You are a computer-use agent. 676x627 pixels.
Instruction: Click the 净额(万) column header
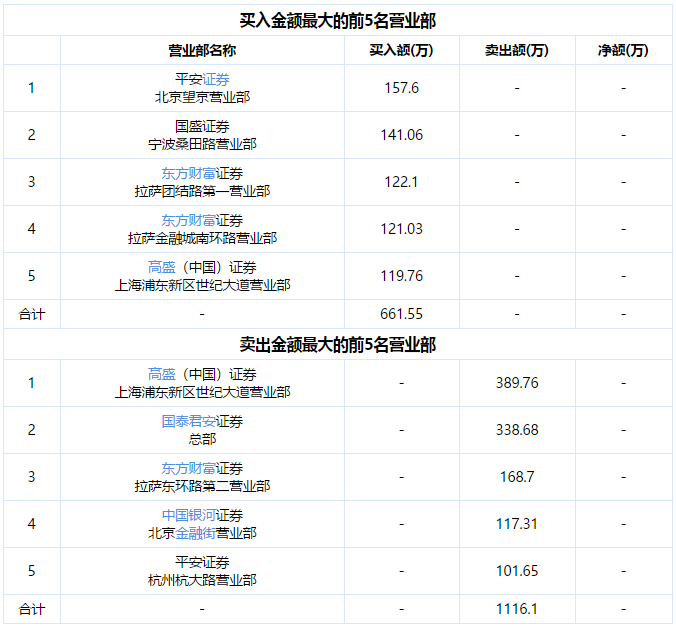[623, 50]
